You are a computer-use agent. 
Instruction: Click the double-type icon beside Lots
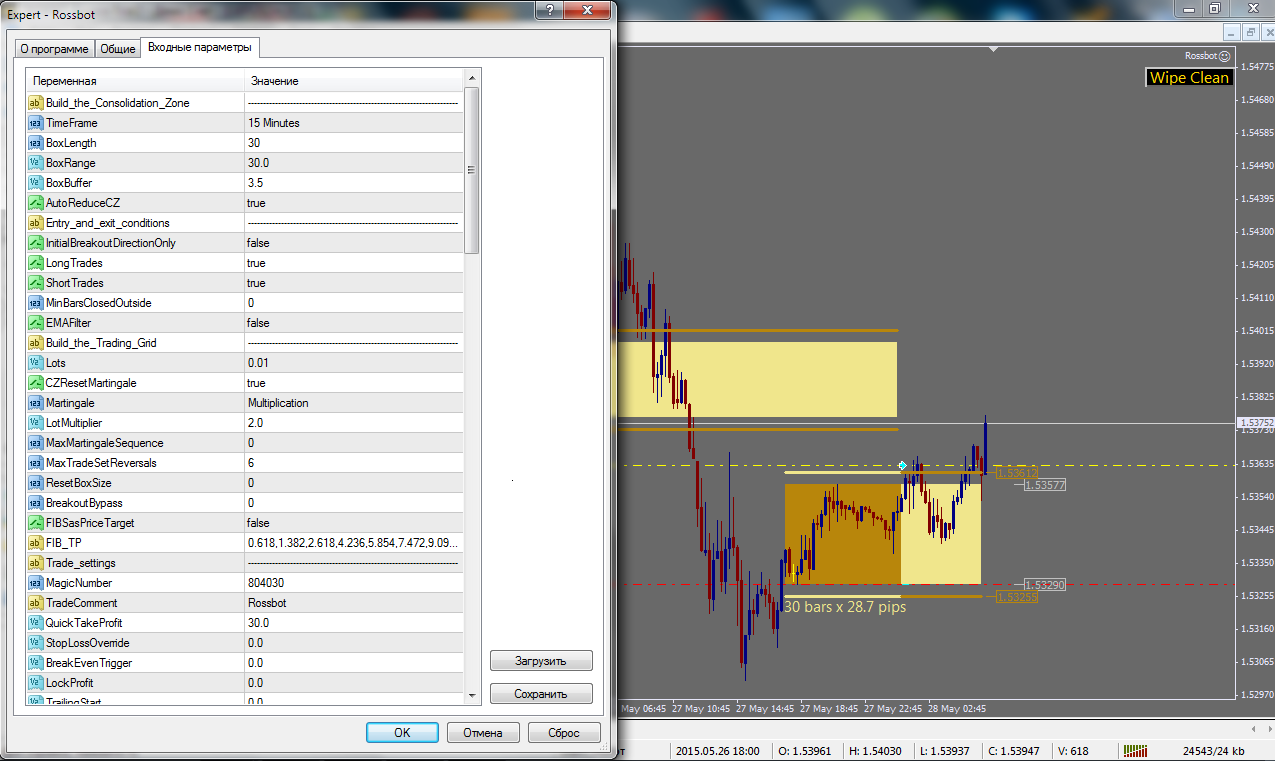(x=36, y=363)
